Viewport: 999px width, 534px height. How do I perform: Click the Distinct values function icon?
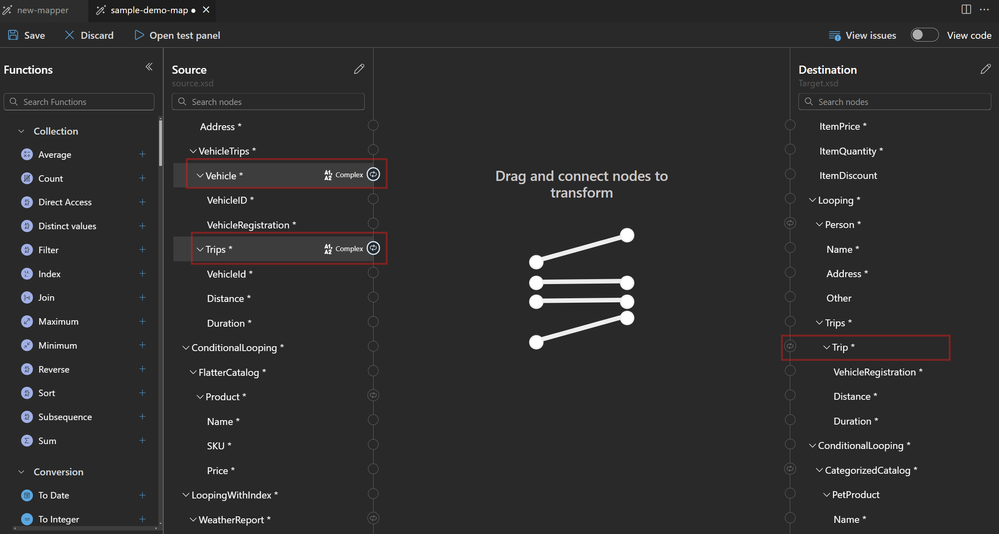[27, 226]
